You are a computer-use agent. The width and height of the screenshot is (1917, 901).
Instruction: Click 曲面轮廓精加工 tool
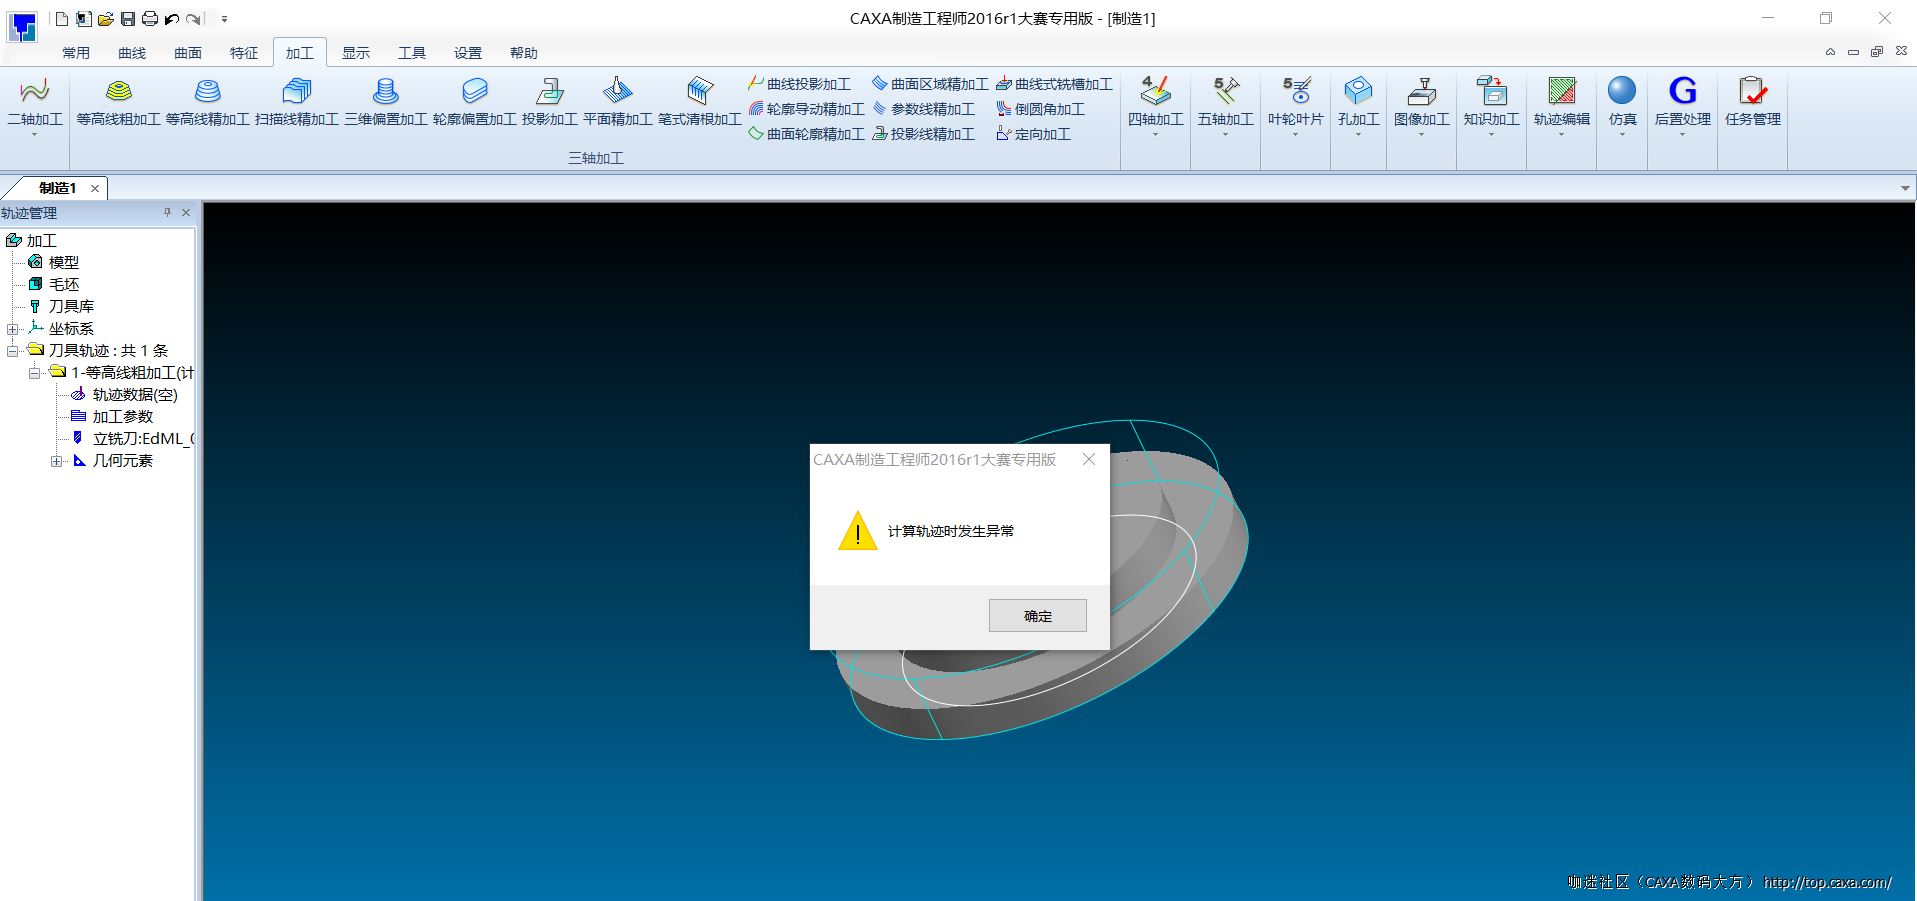[806, 134]
